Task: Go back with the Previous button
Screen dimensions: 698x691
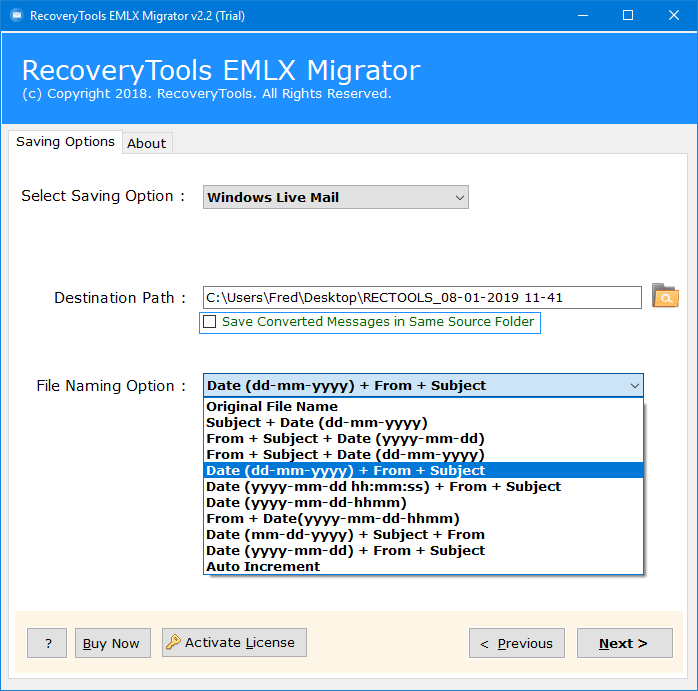Action: tap(517, 643)
